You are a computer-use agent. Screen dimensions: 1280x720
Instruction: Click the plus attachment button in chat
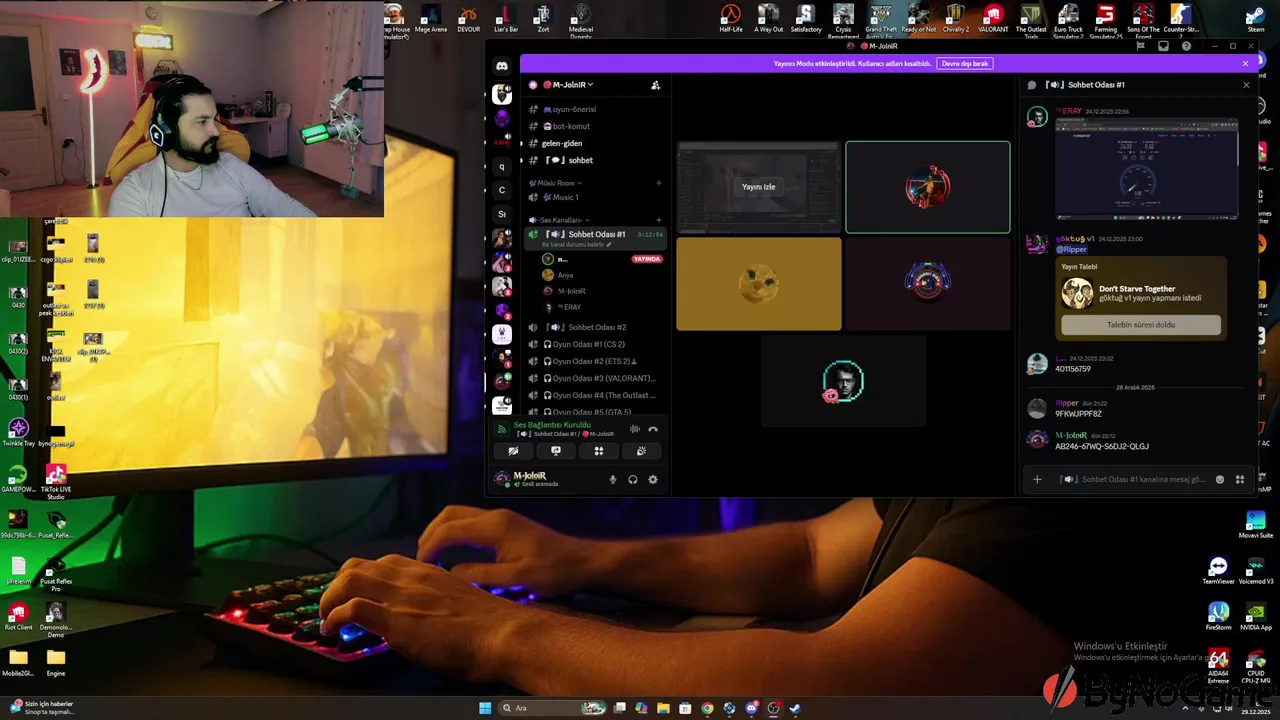coord(1037,479)
